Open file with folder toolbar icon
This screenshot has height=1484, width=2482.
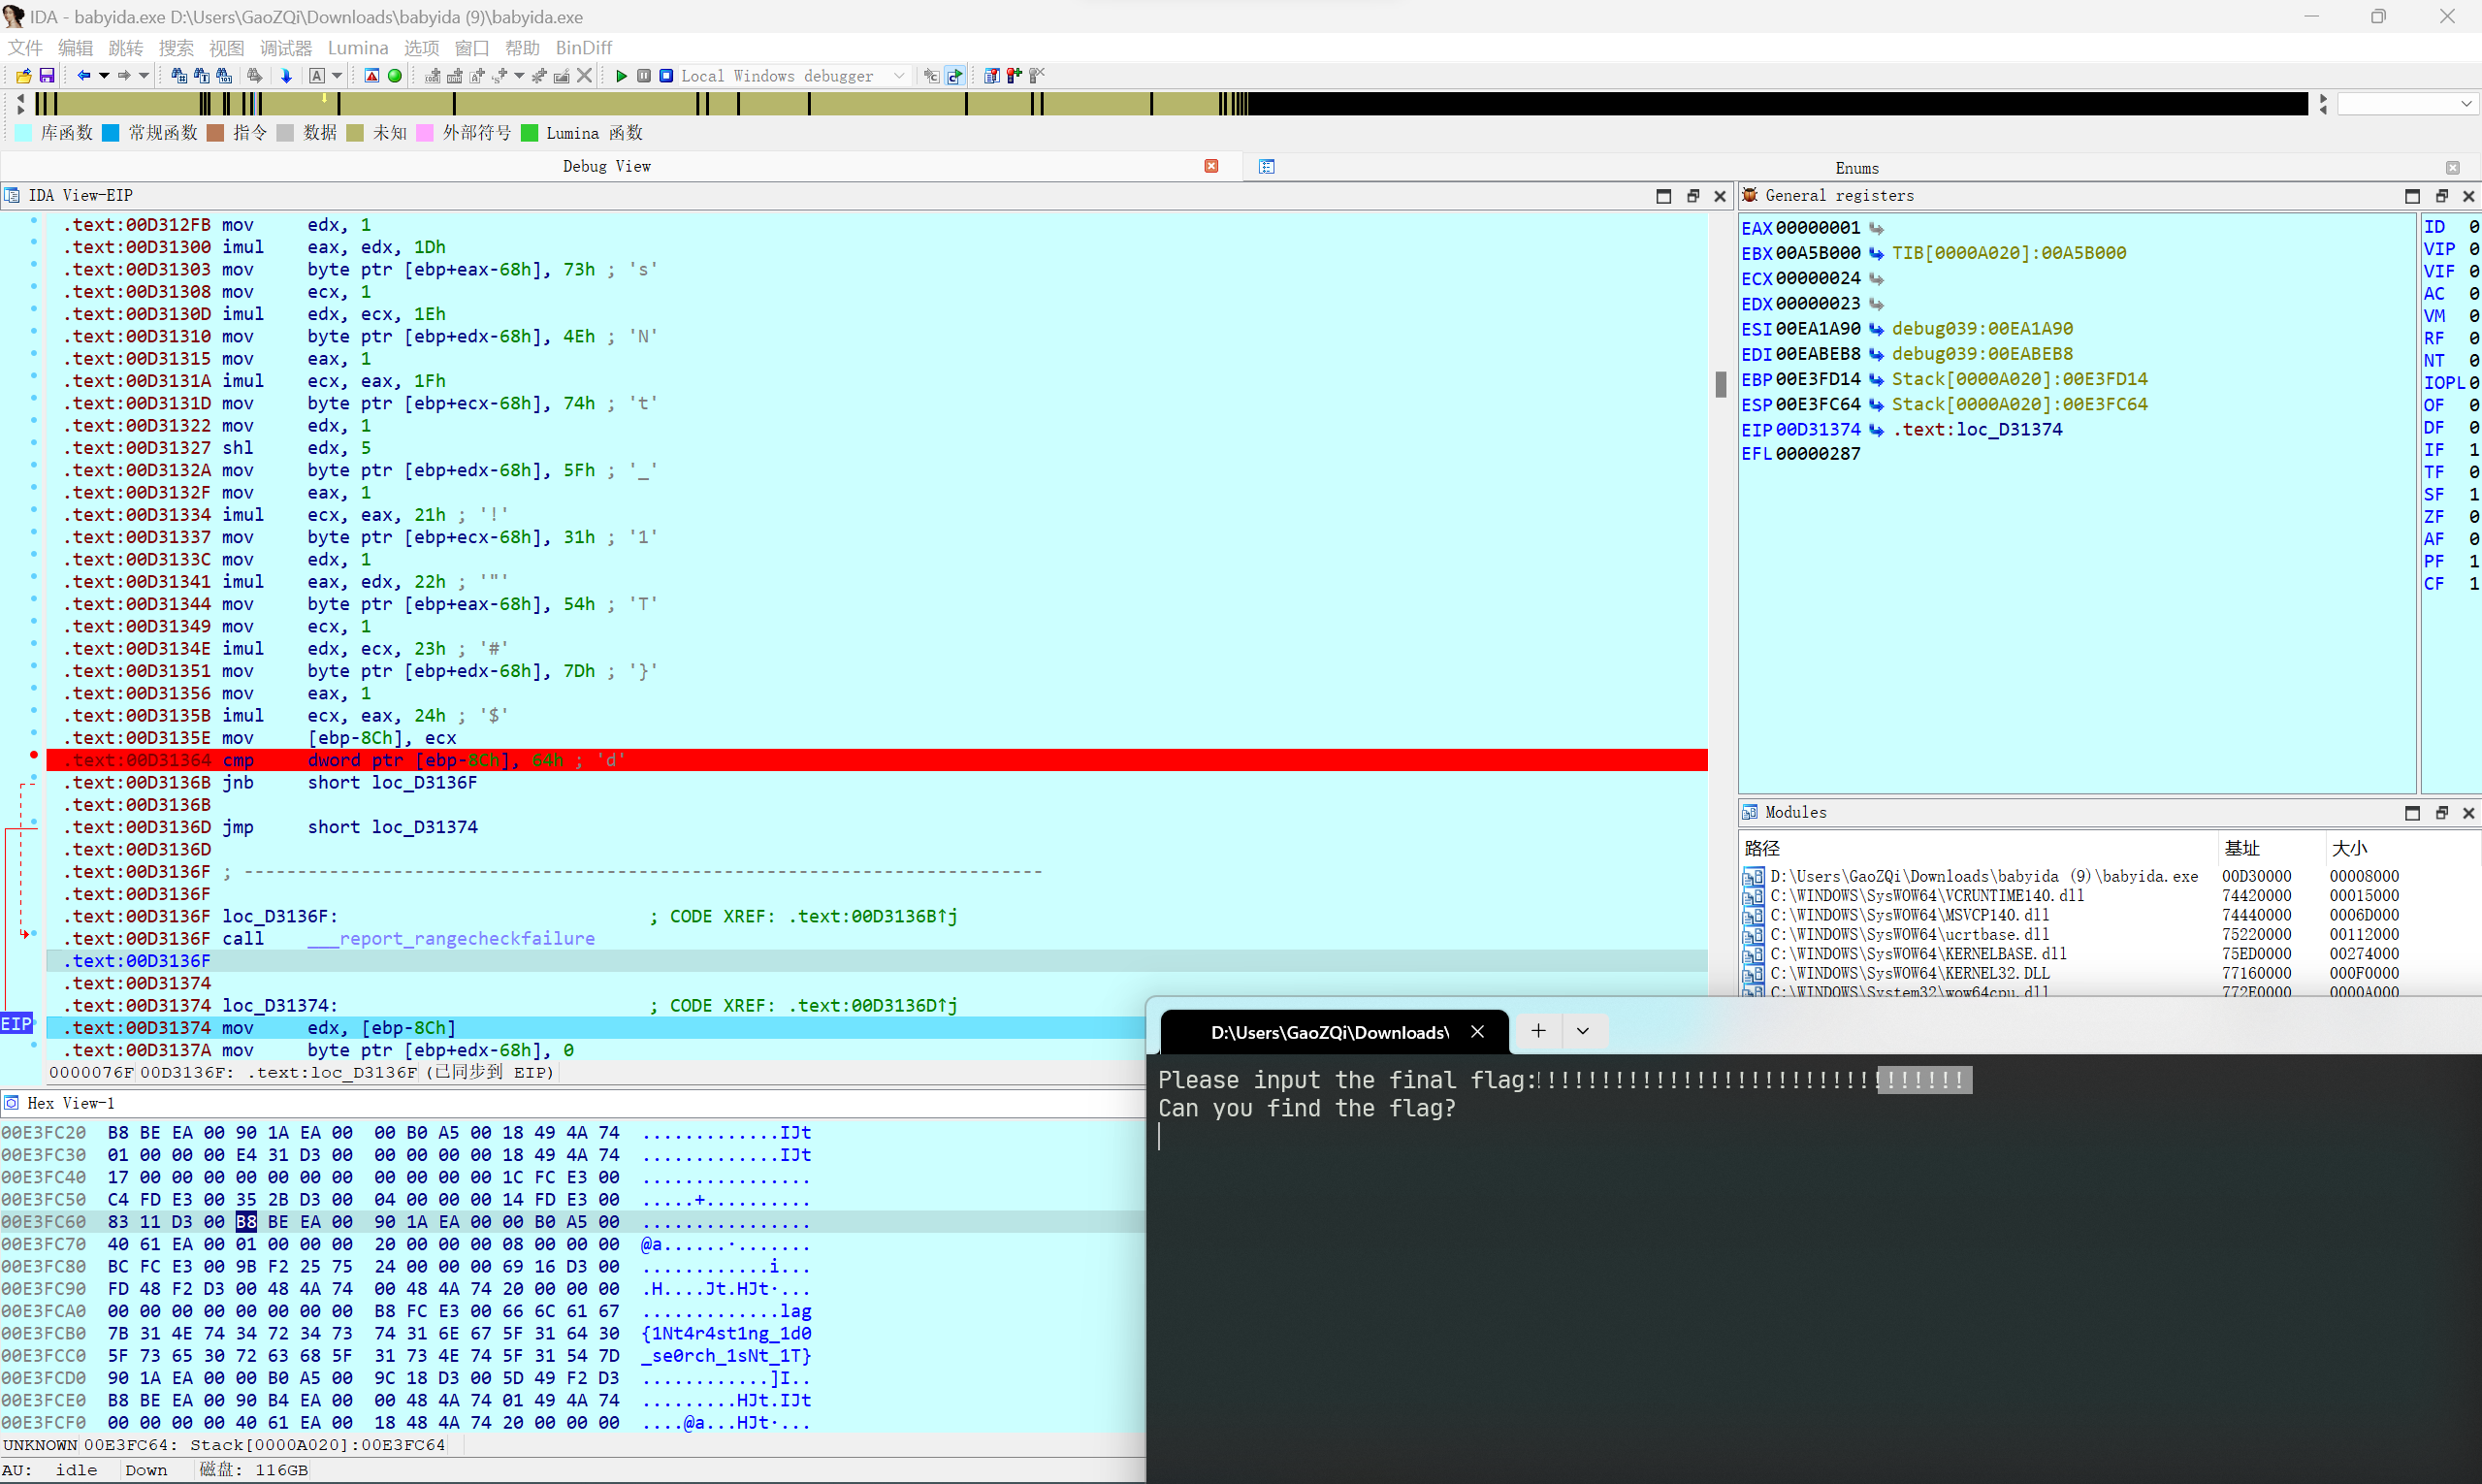tap(23, 76)
